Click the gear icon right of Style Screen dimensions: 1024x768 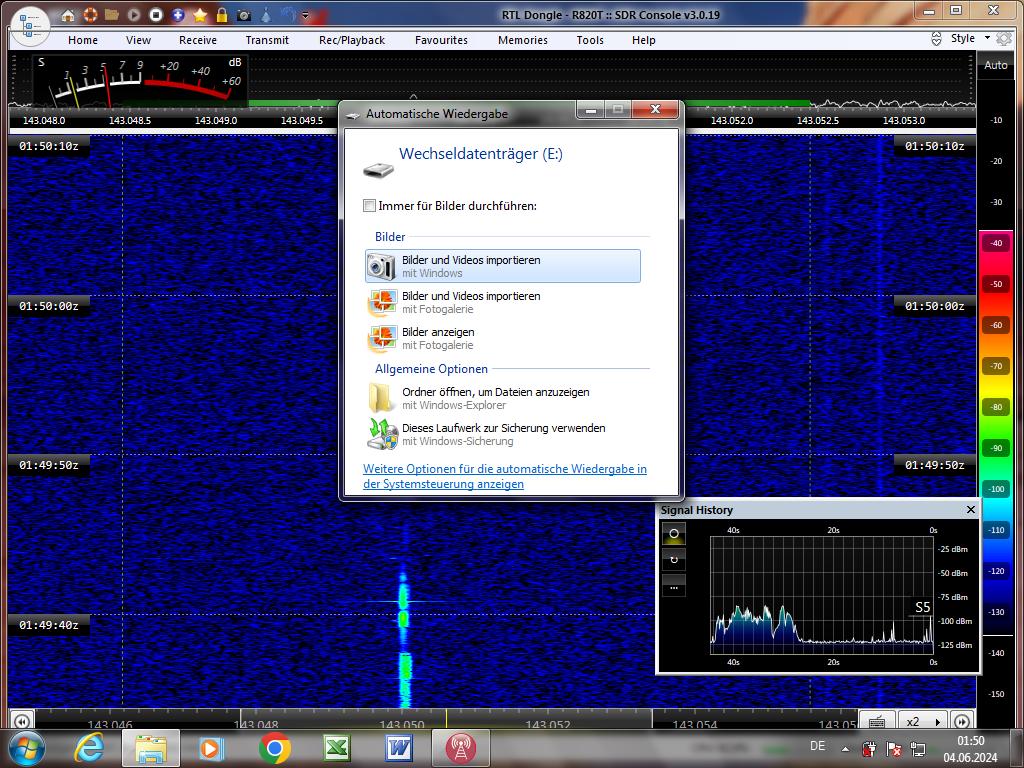tap(1004, 39)
